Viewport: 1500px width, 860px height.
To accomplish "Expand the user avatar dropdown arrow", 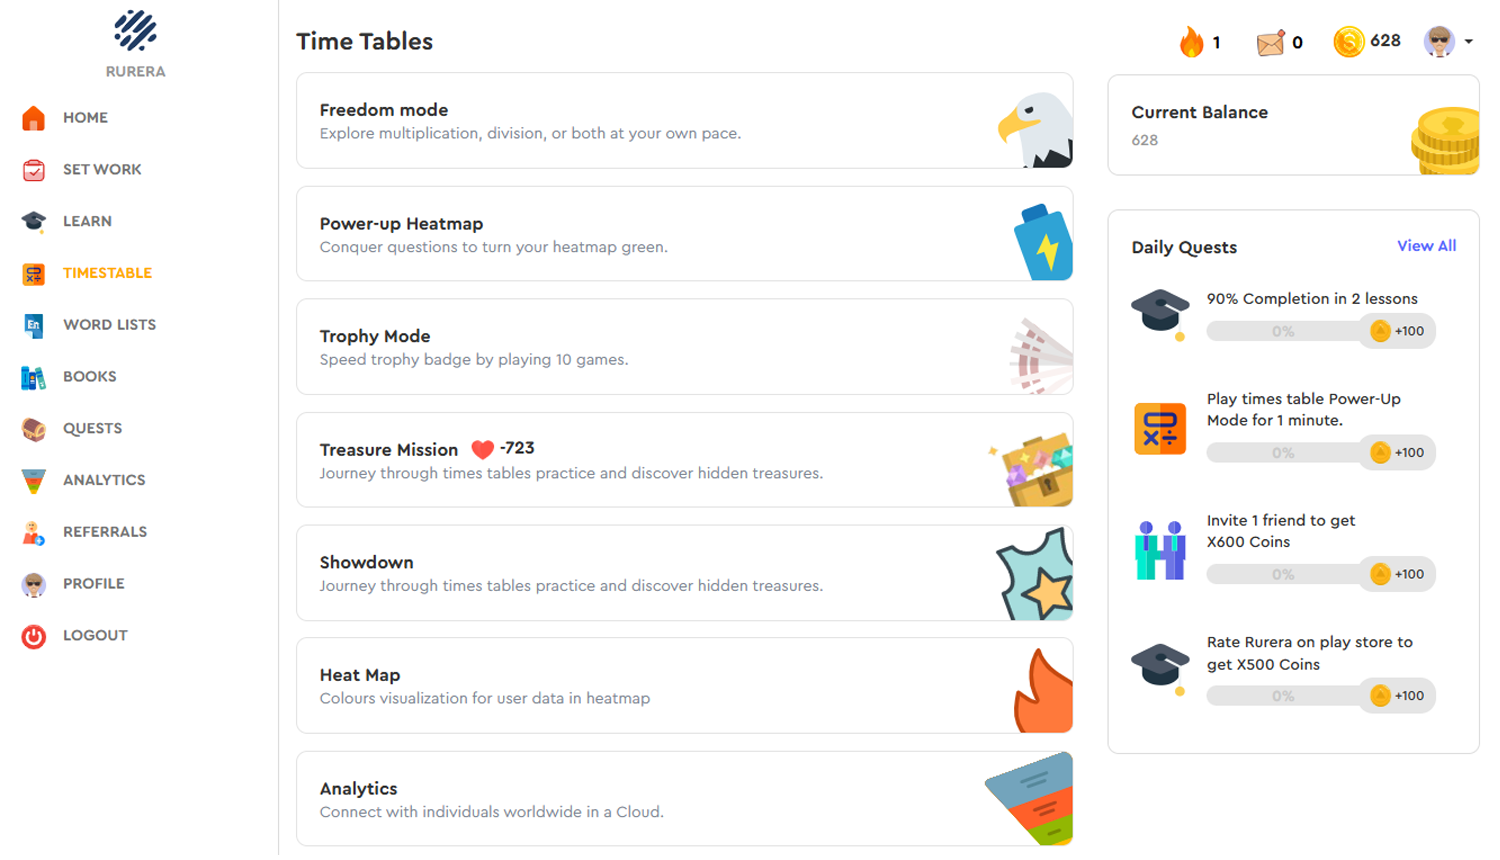I will coord(1469,42).
